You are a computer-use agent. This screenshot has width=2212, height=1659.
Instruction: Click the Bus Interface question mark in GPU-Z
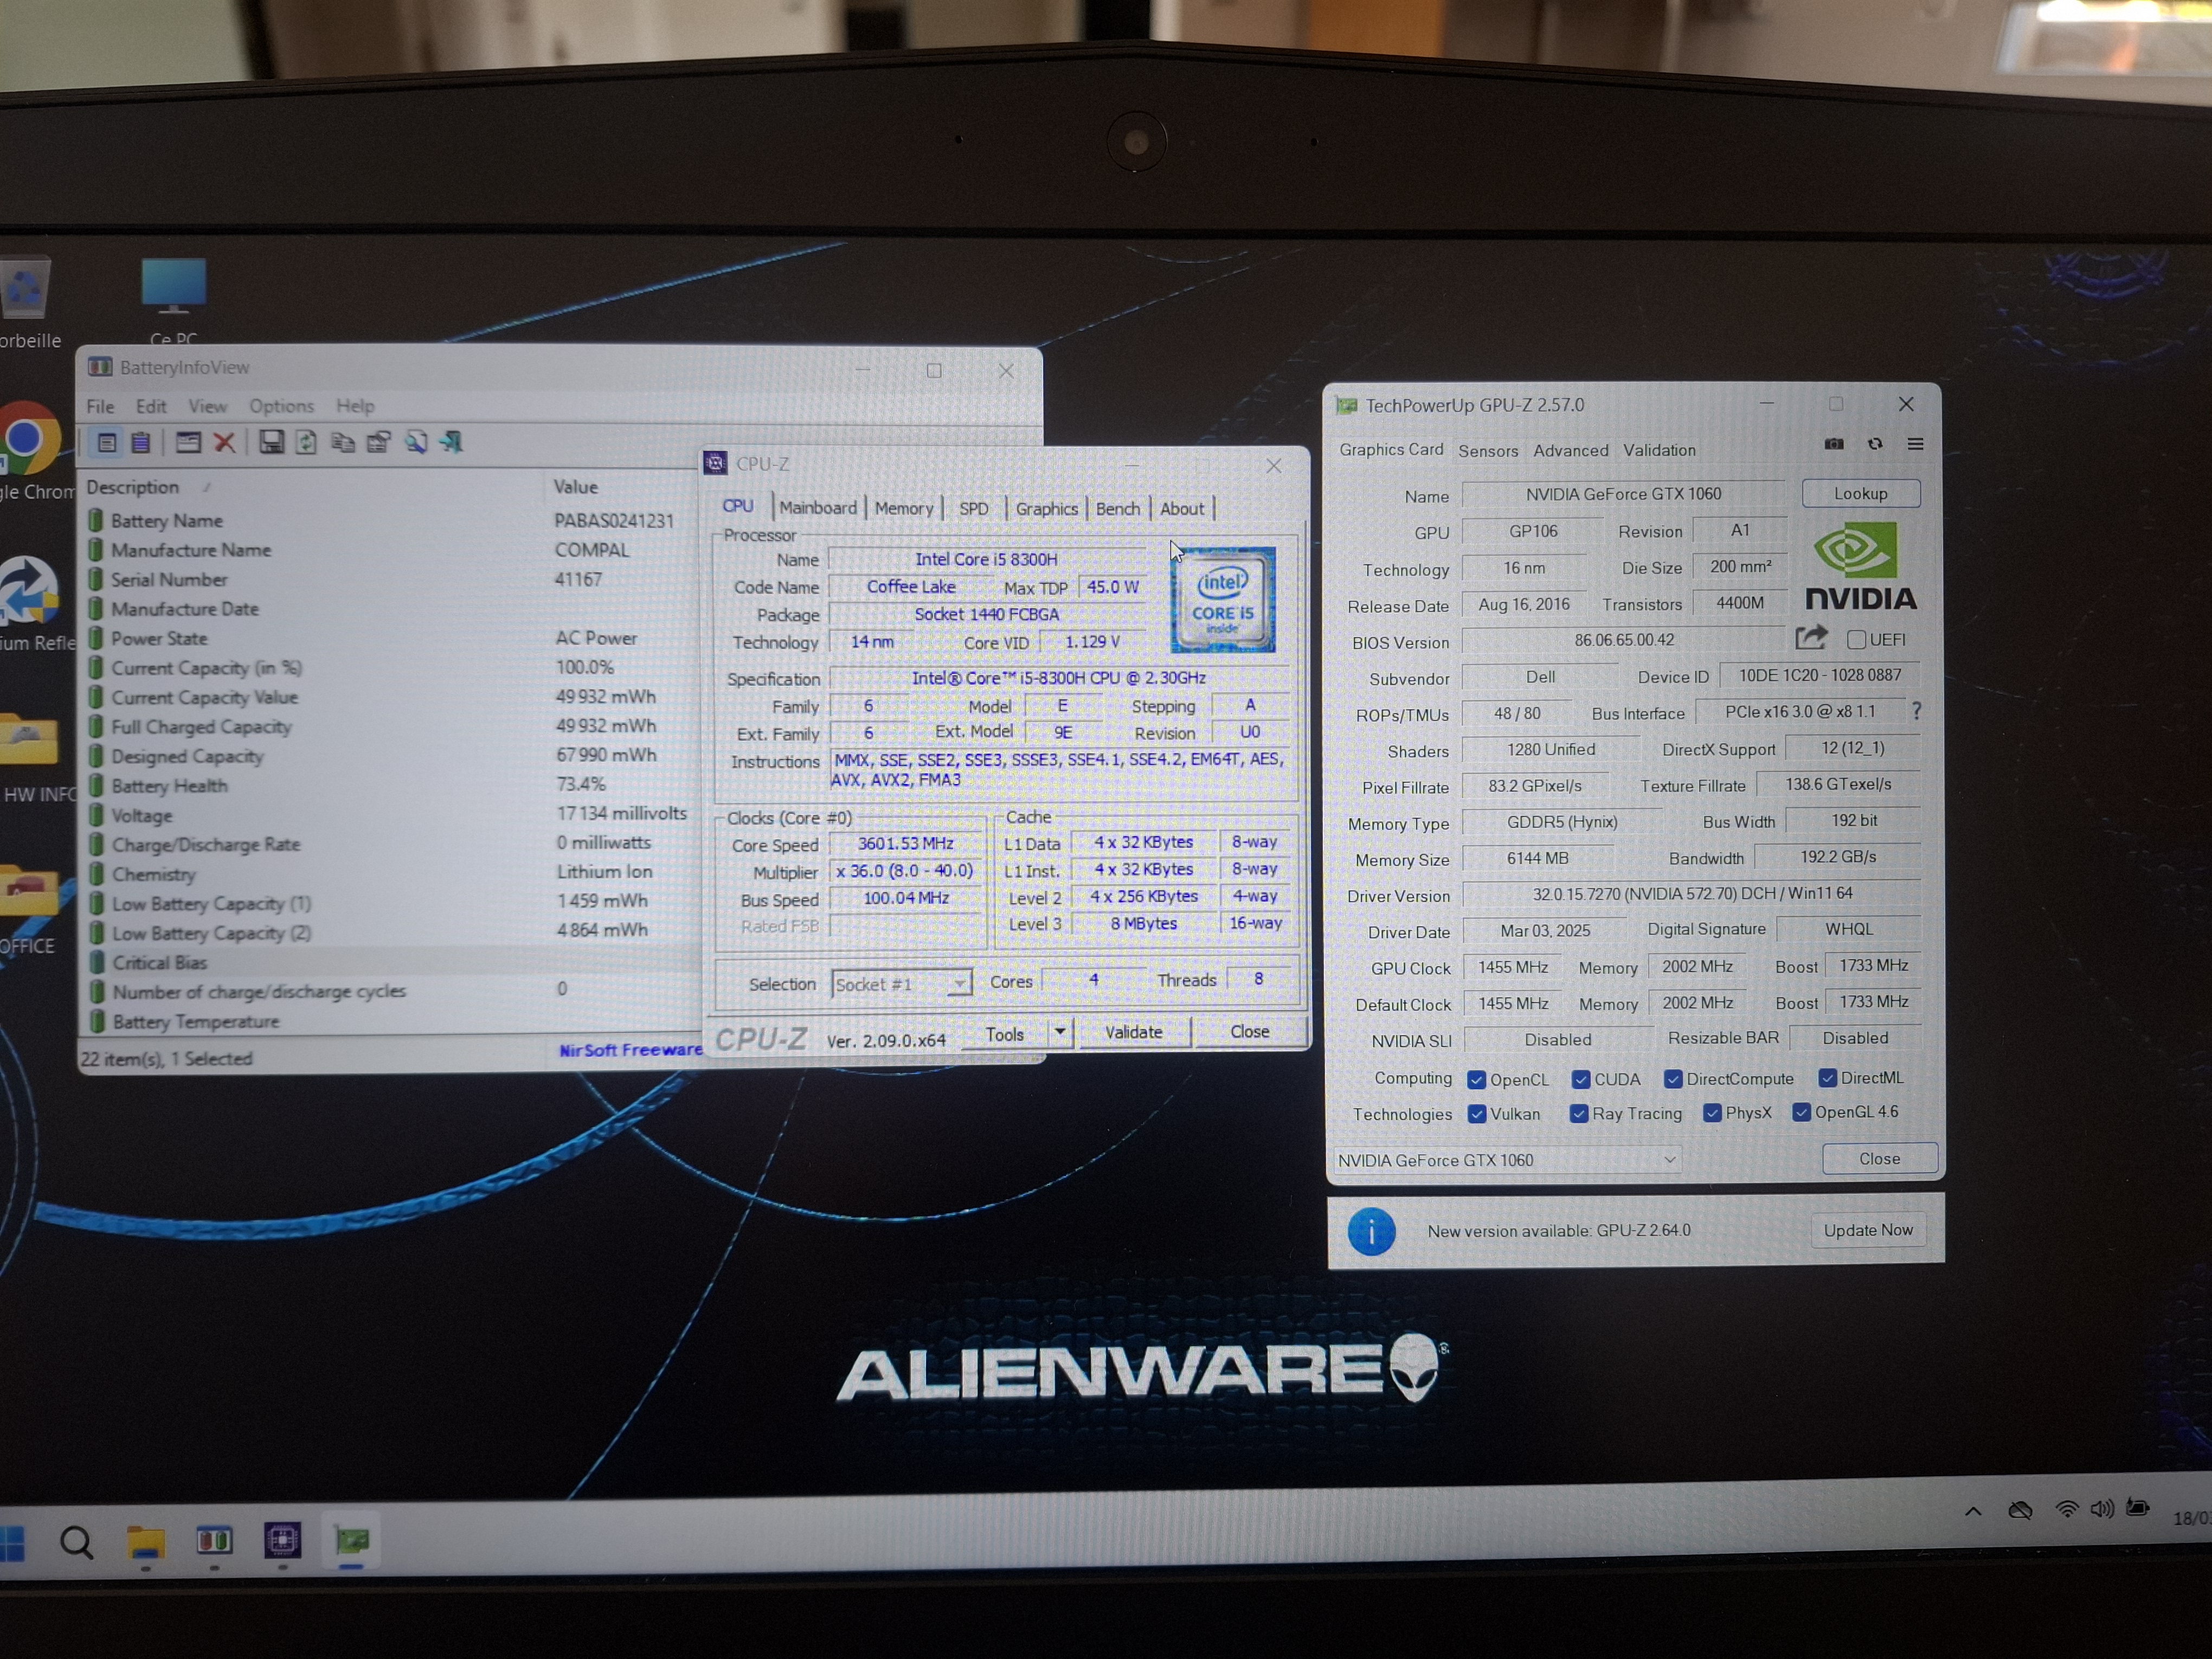tap(1916, 711)
